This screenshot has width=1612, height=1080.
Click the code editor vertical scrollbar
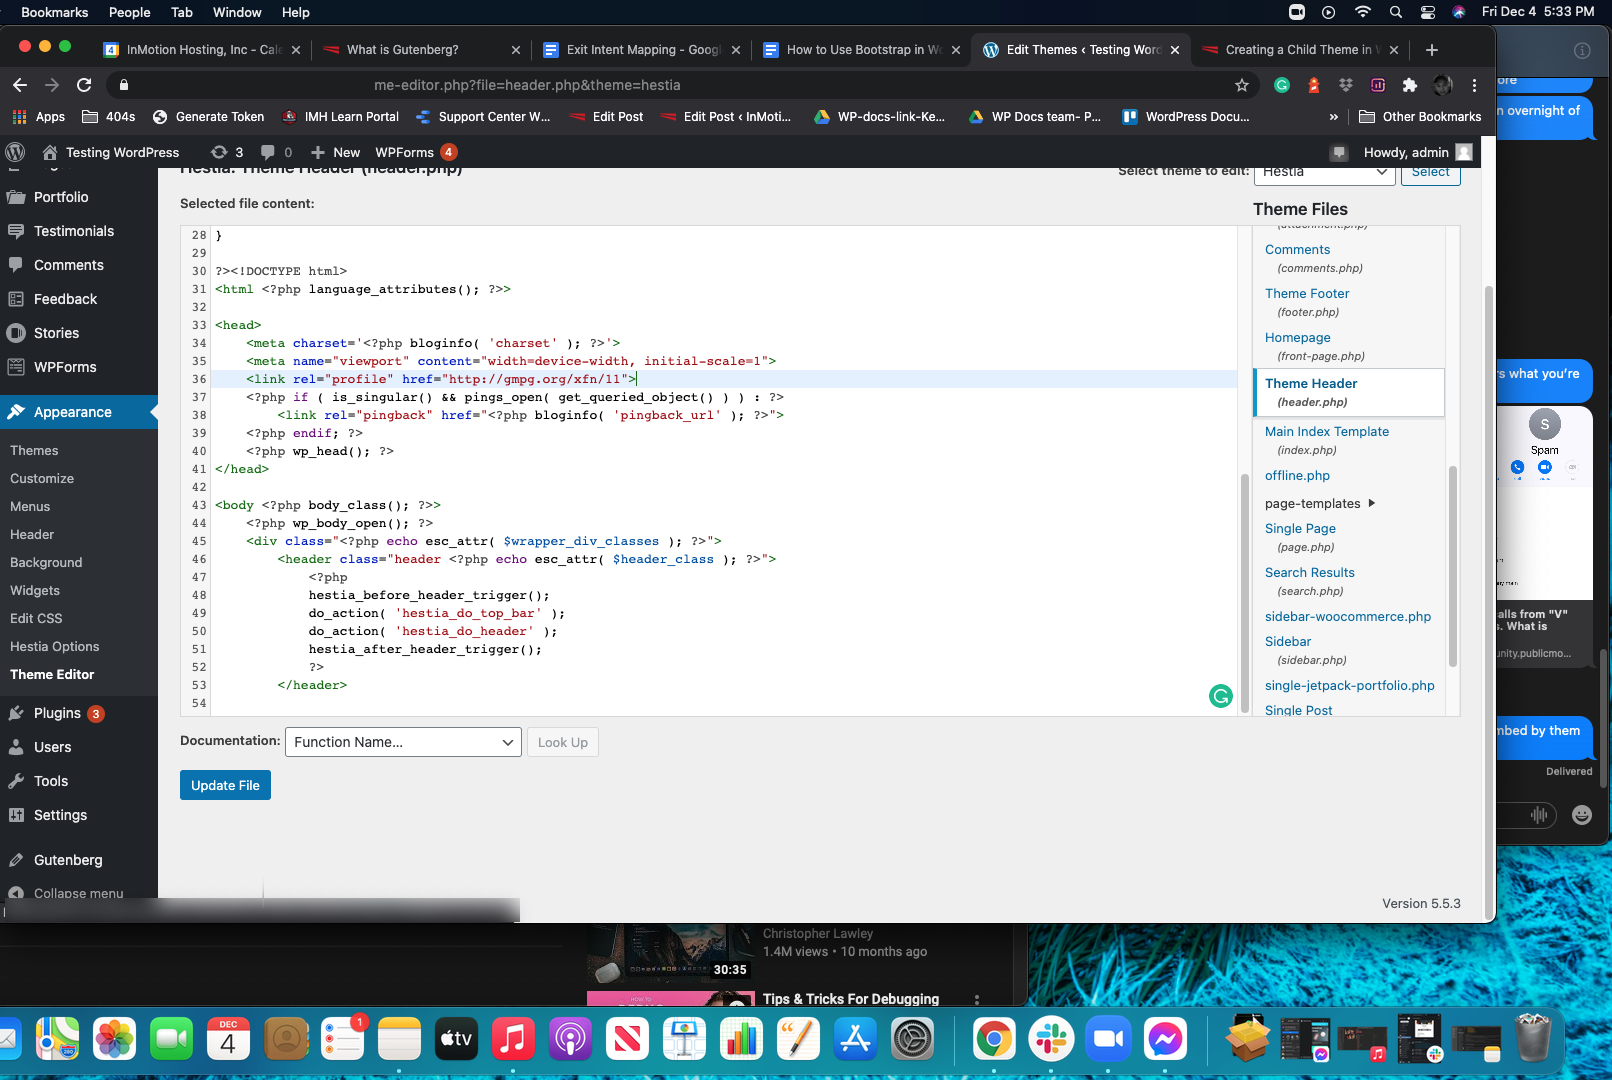click(1245, 590)
